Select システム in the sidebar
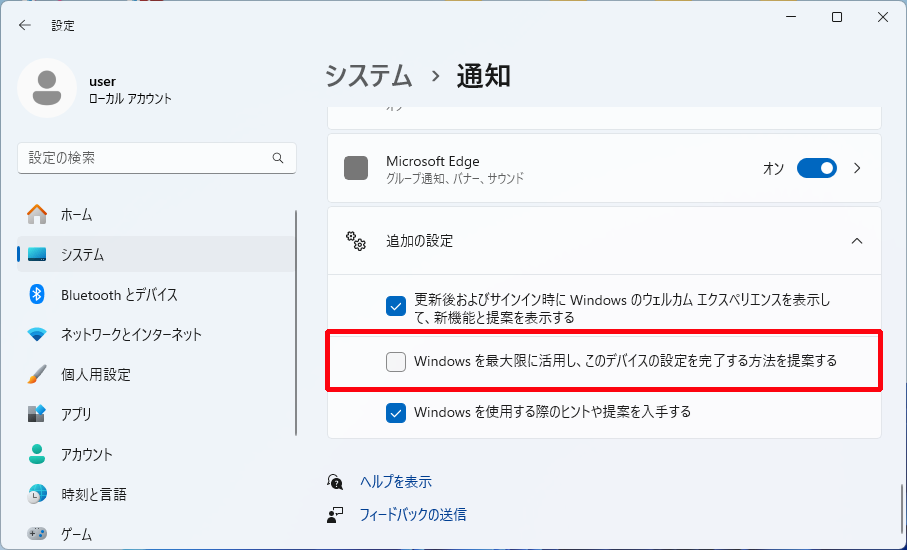 [82, 254]
